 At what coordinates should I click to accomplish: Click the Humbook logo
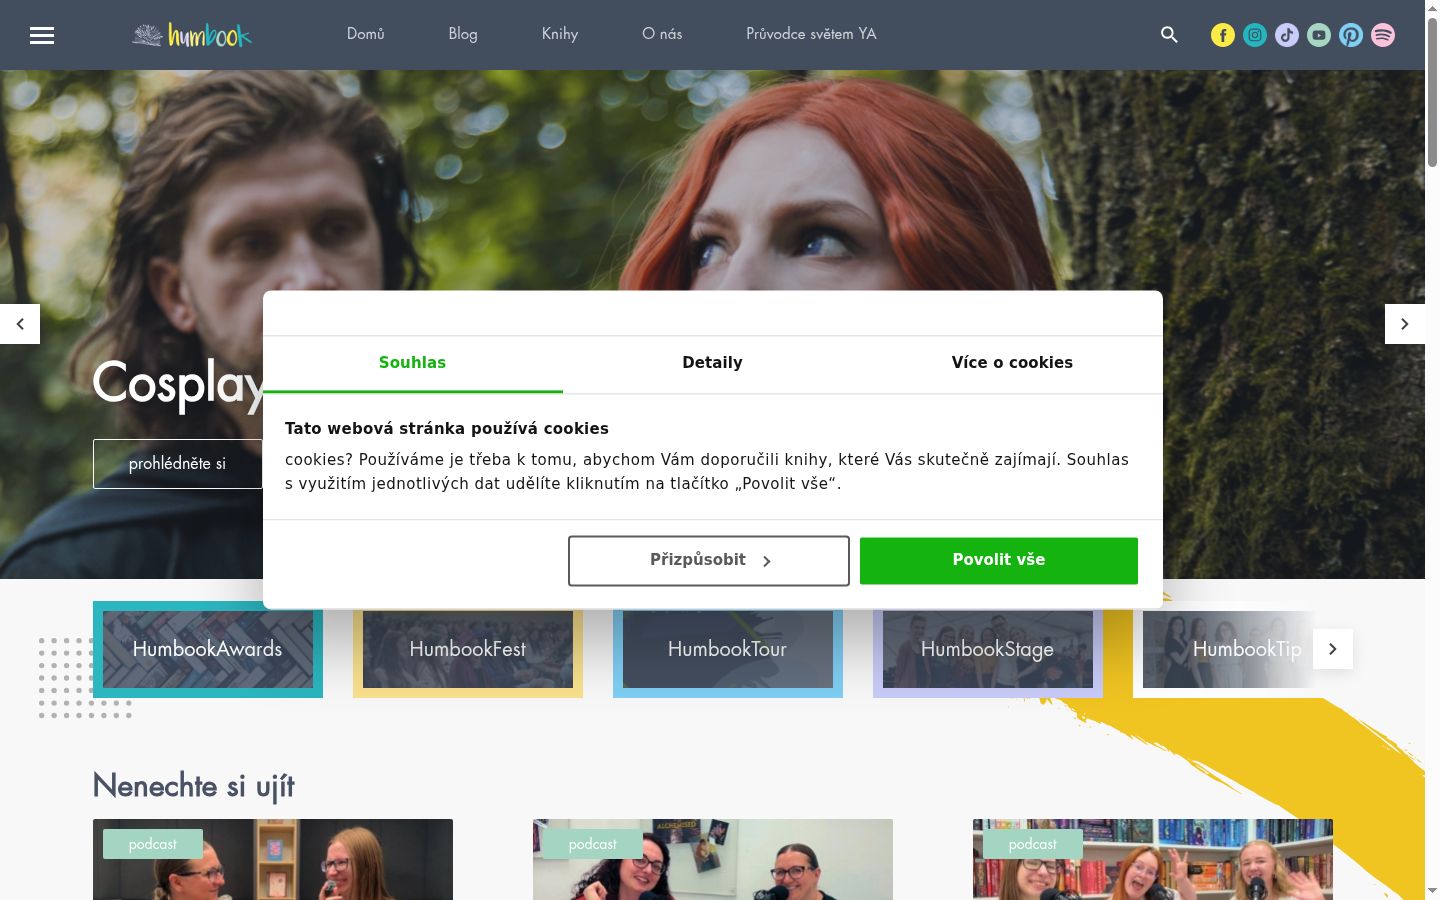[192, 35]
